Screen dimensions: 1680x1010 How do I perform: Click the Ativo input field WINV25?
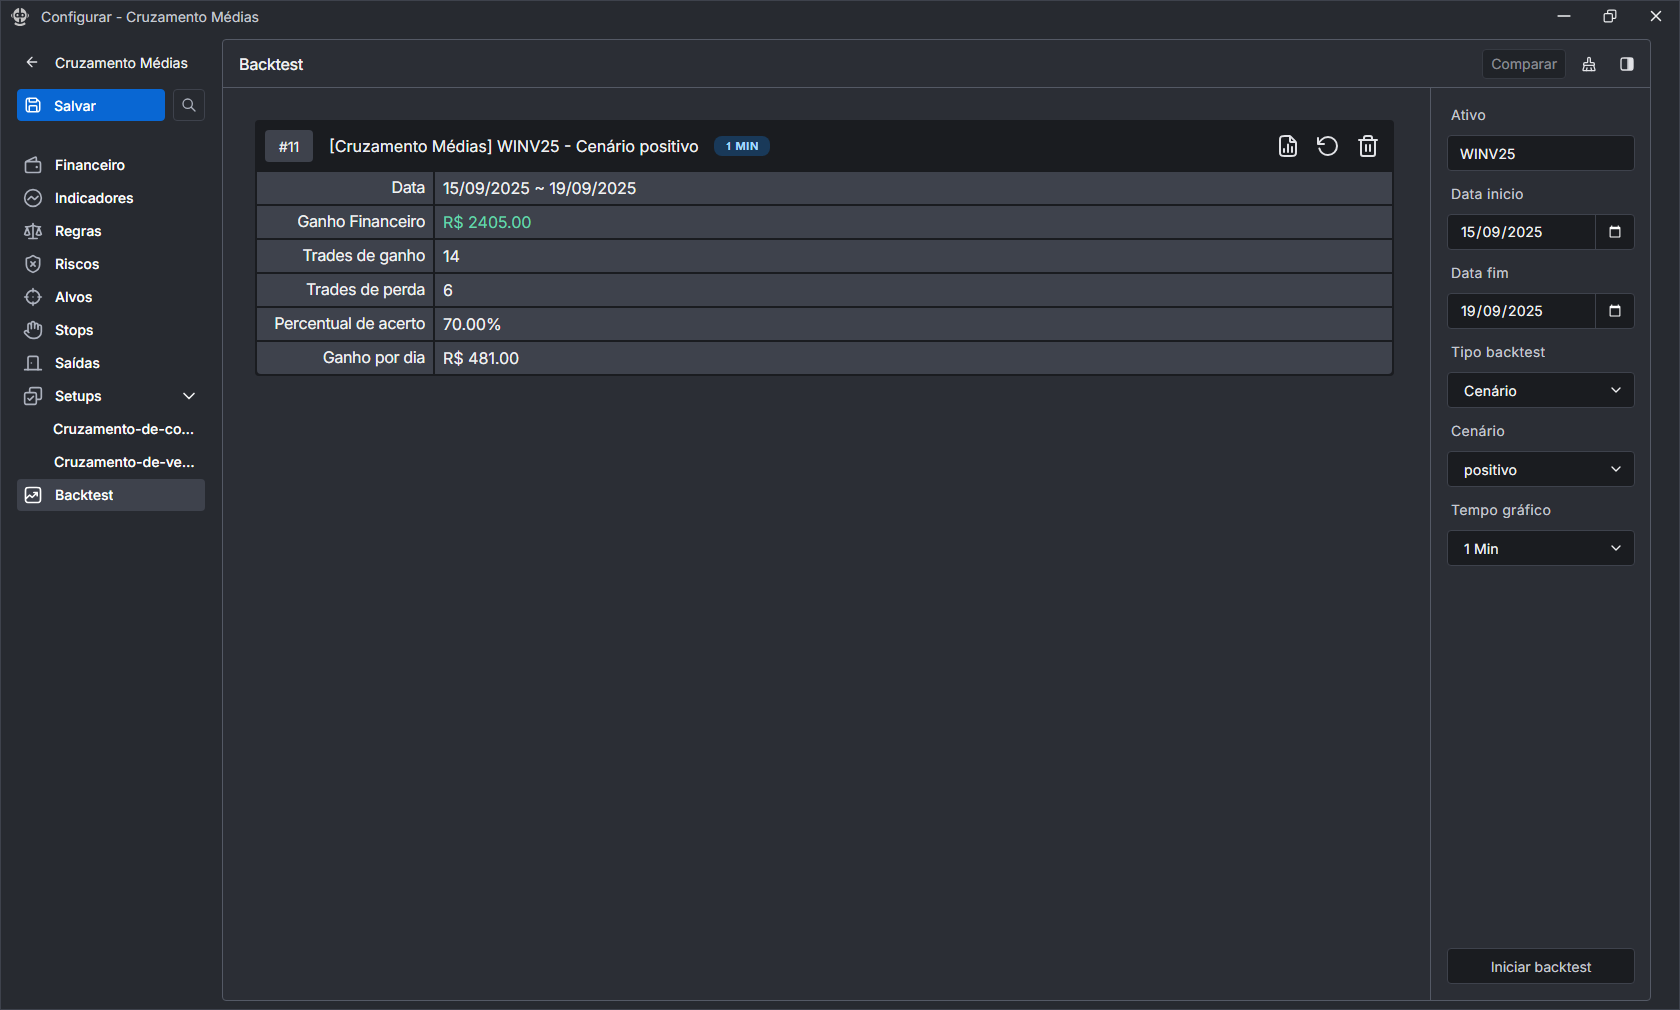pos(1540,154)
